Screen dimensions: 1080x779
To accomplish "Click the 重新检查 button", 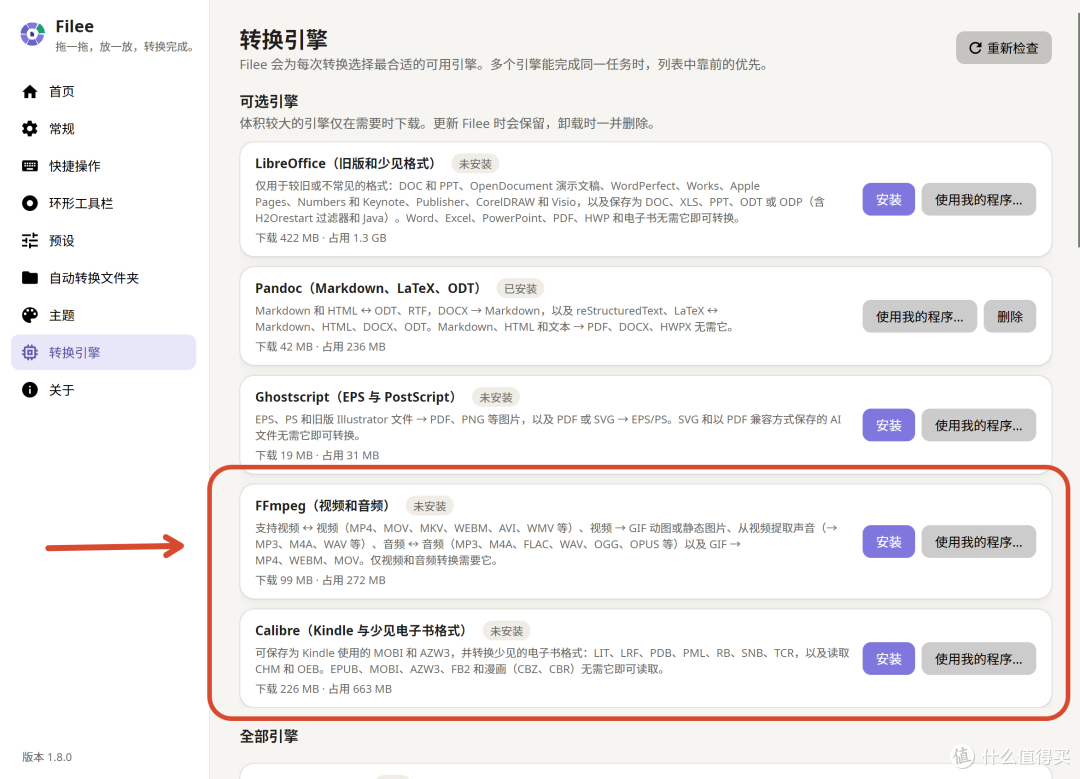I will (x=1004, y=48).
